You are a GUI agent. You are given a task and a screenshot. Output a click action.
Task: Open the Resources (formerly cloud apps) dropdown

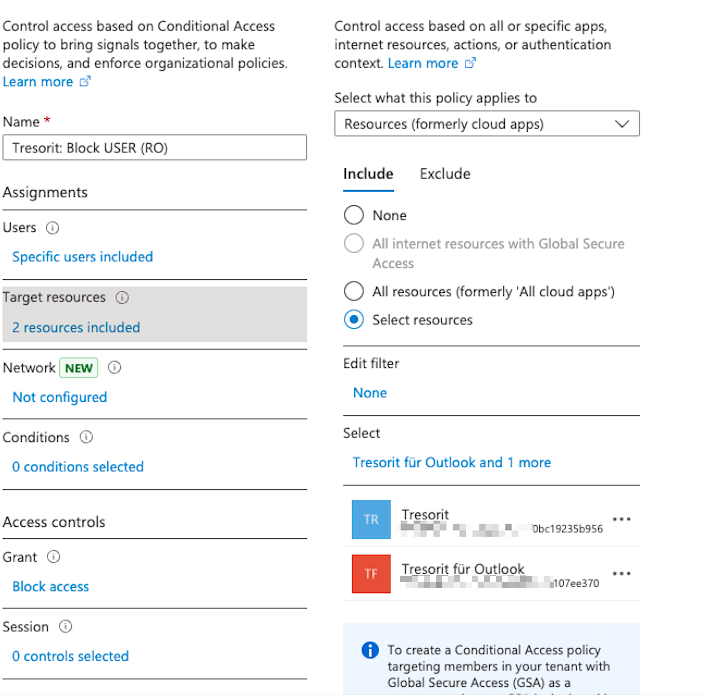coord(487,124)
